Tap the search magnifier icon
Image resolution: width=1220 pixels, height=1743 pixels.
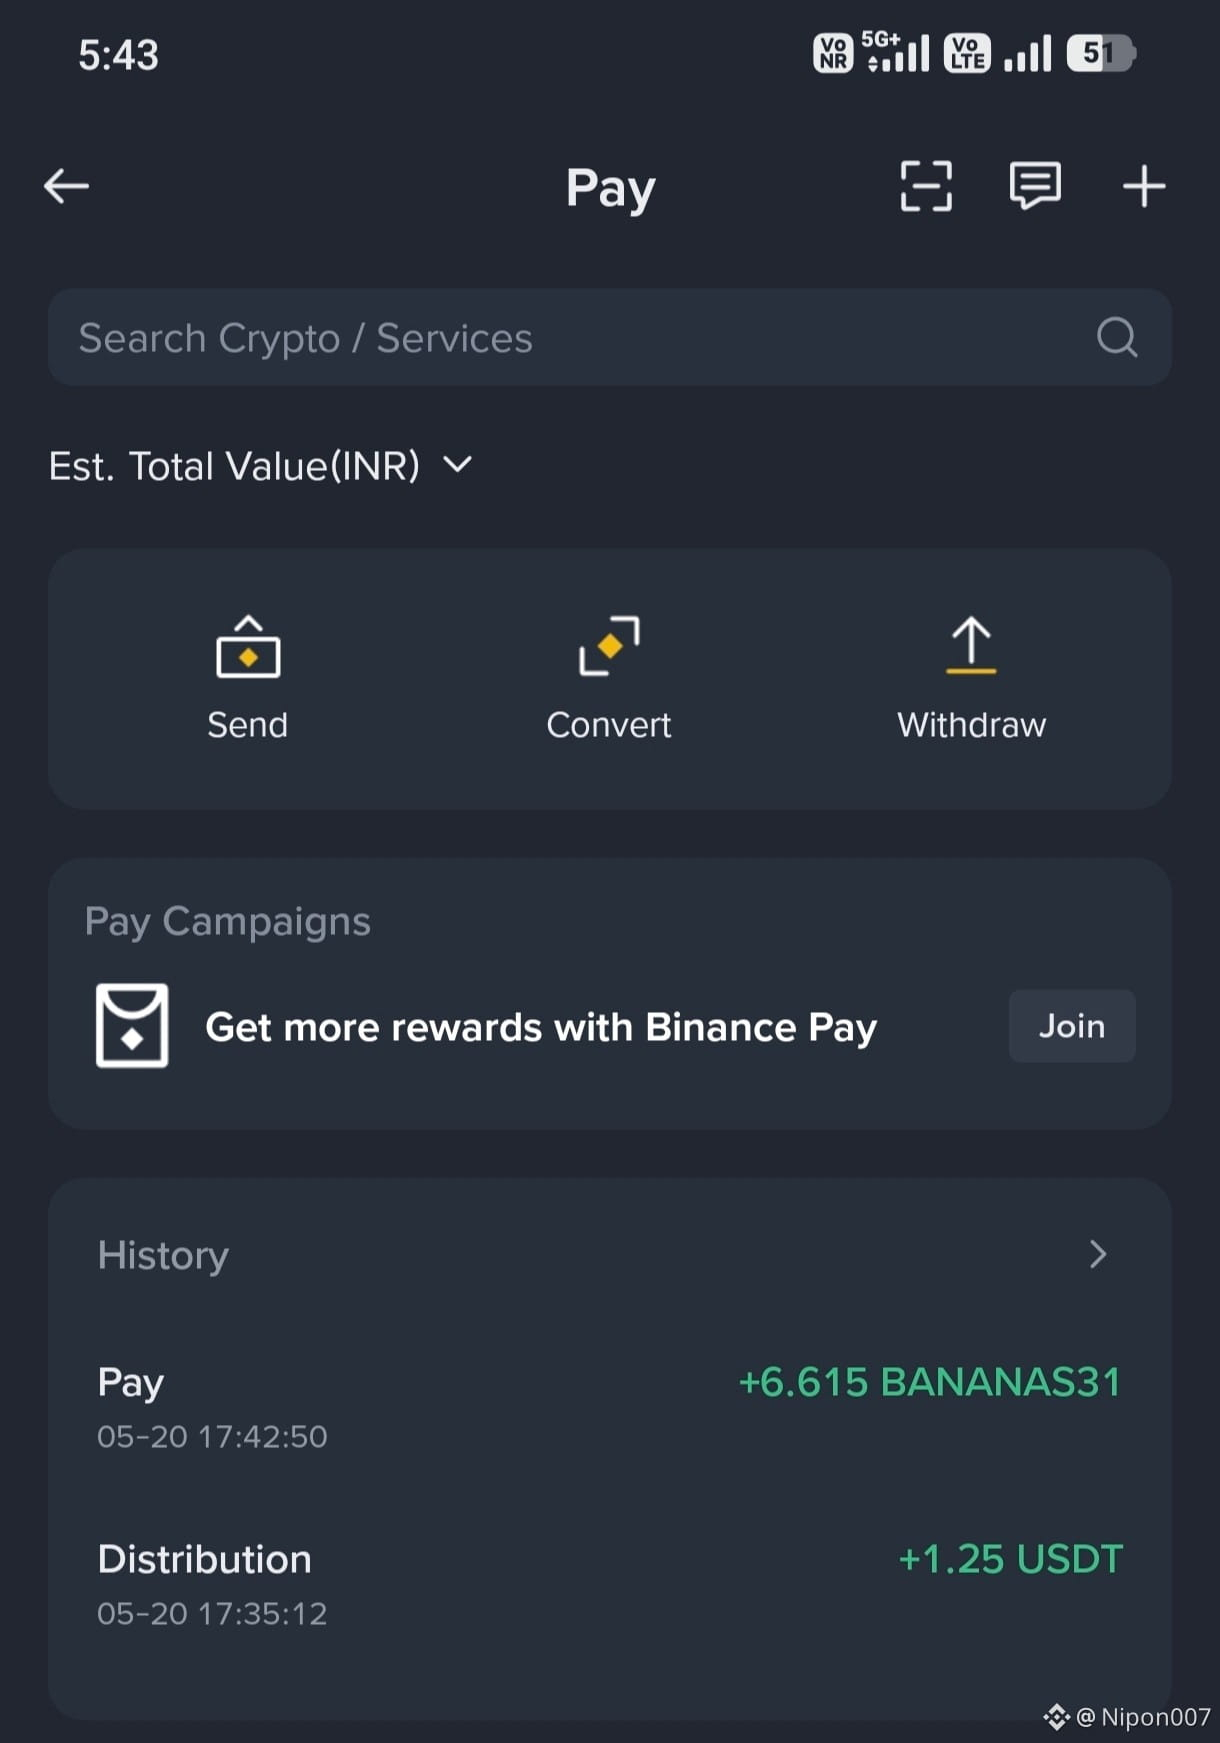[1117, 337]
